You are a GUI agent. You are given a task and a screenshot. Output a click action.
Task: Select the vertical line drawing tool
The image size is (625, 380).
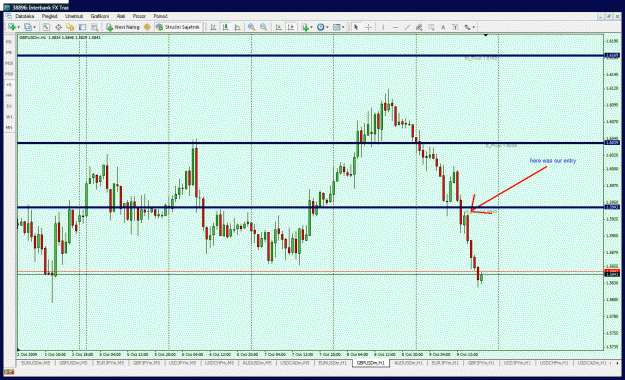pyautogui.click(x=383, y=27)
